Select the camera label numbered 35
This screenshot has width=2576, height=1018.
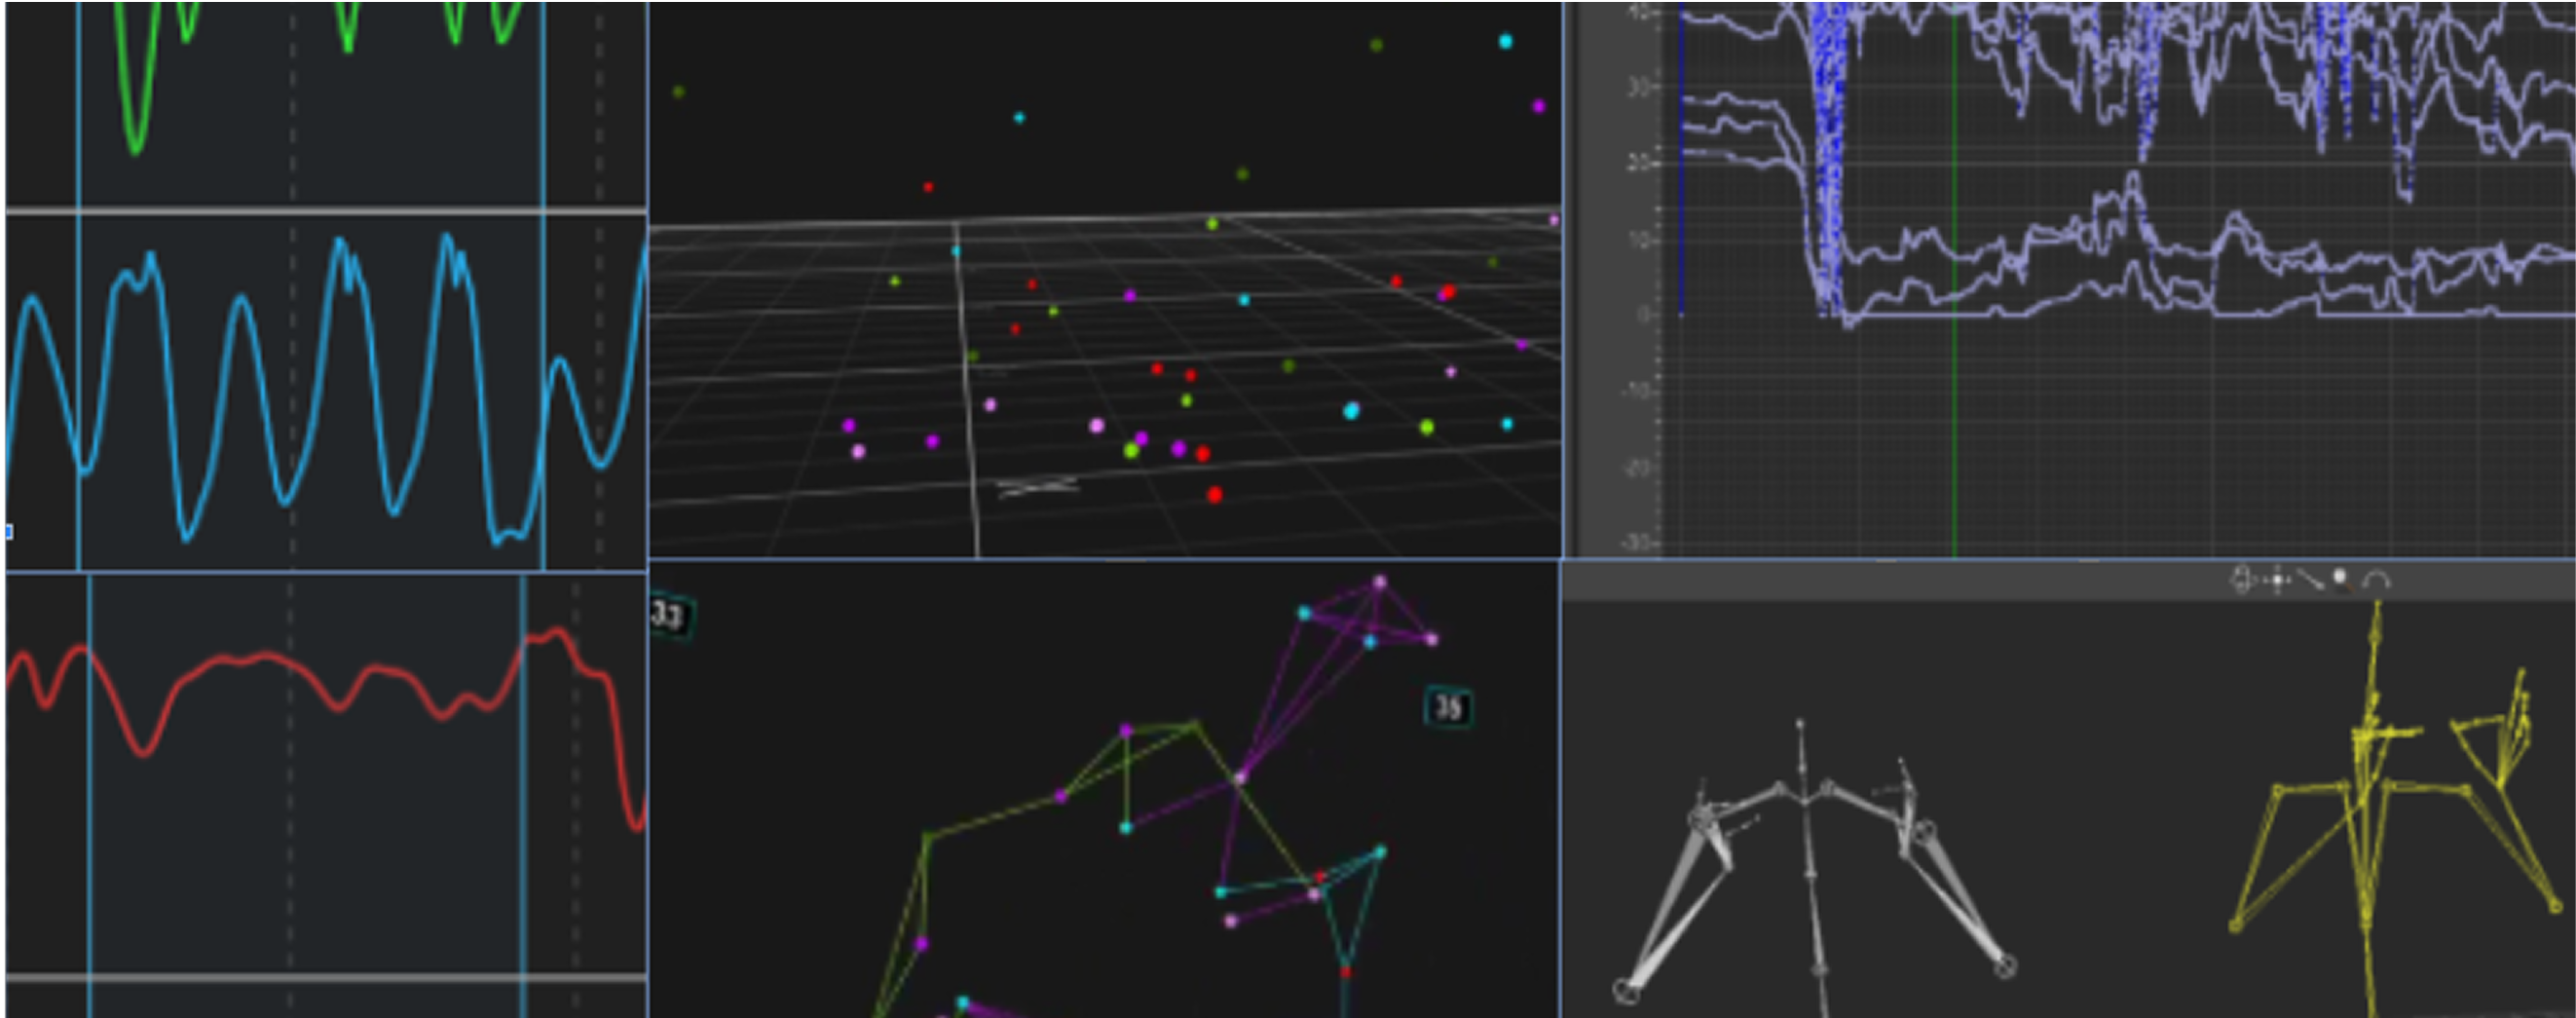pos(1447,708)
